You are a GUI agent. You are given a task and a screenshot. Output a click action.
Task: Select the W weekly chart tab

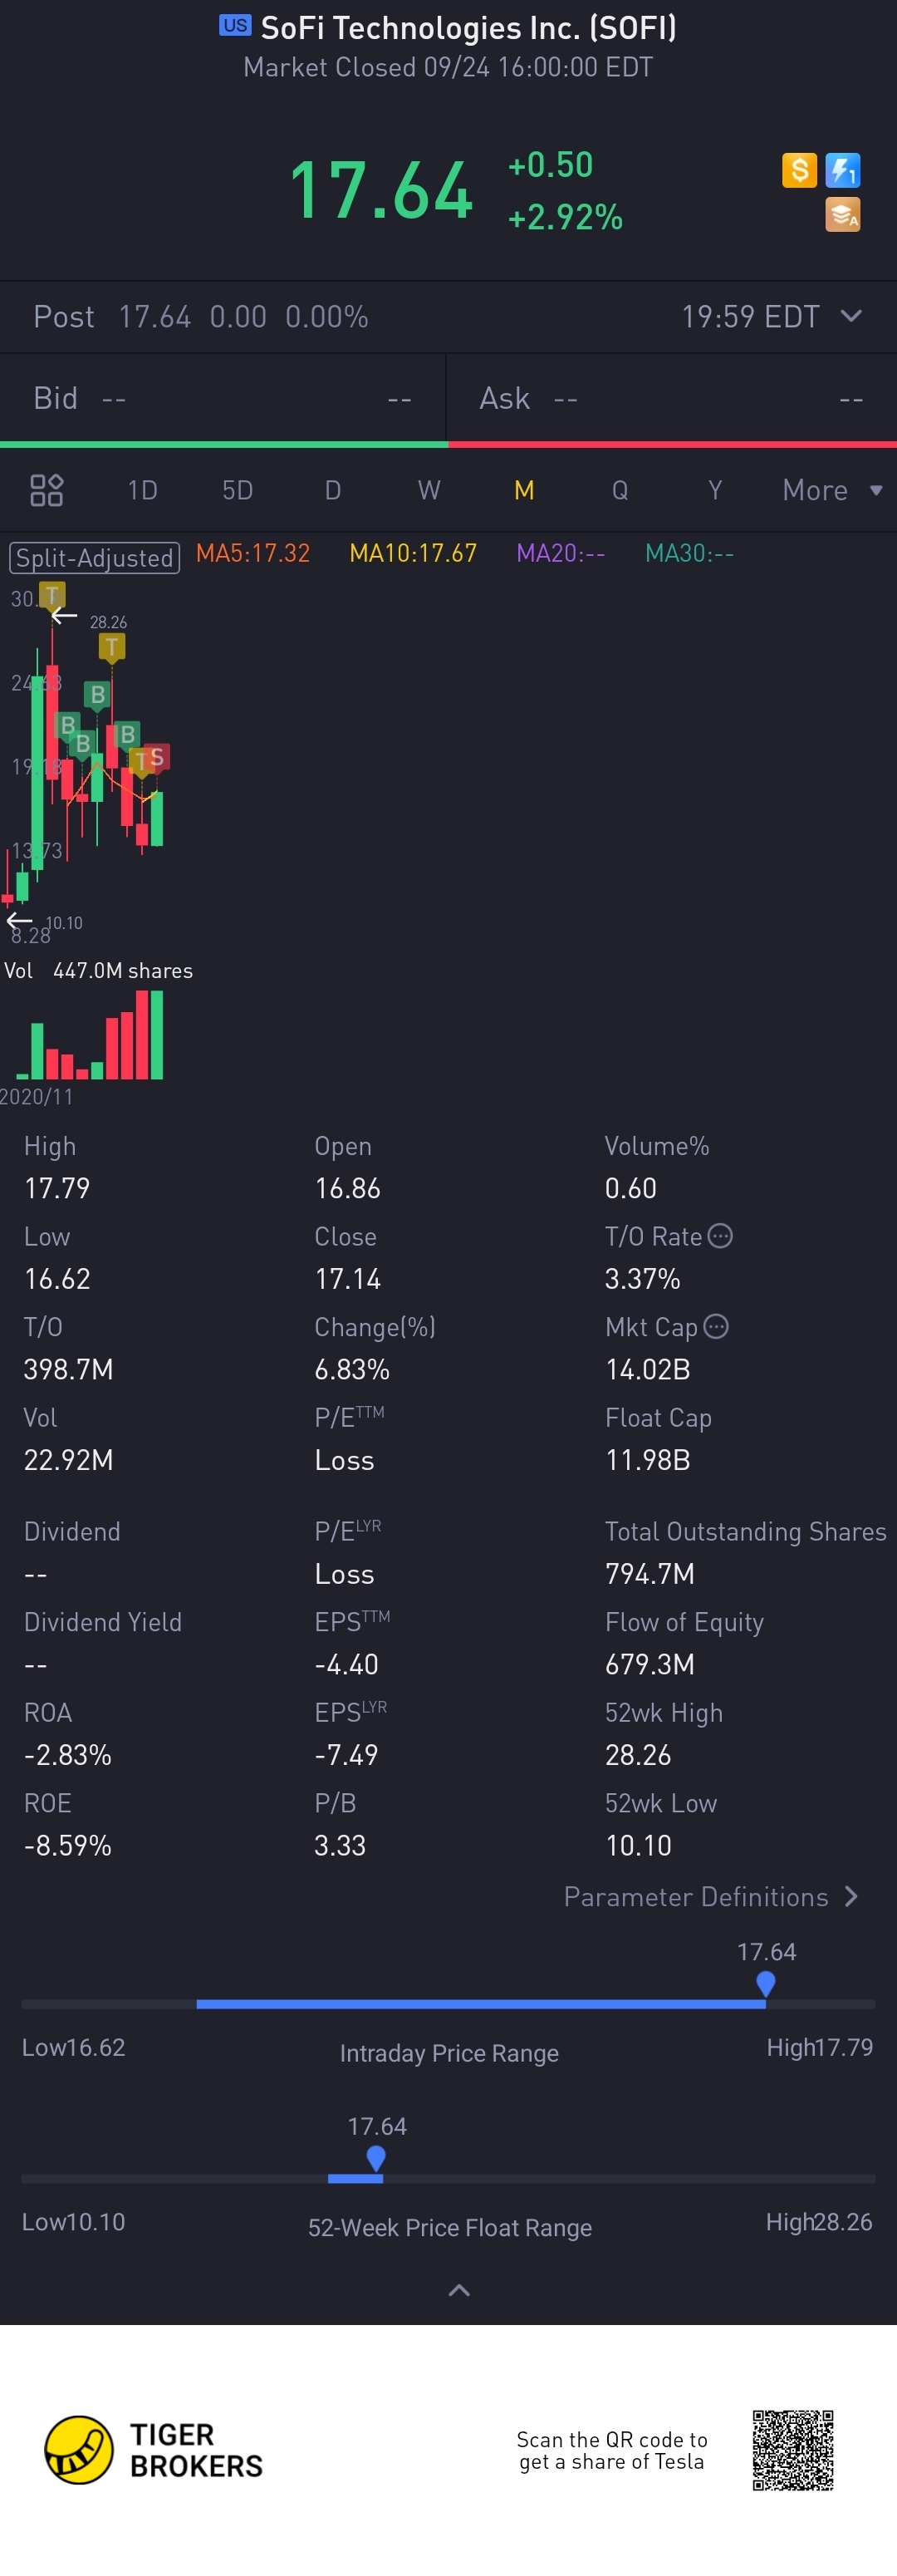429,490
